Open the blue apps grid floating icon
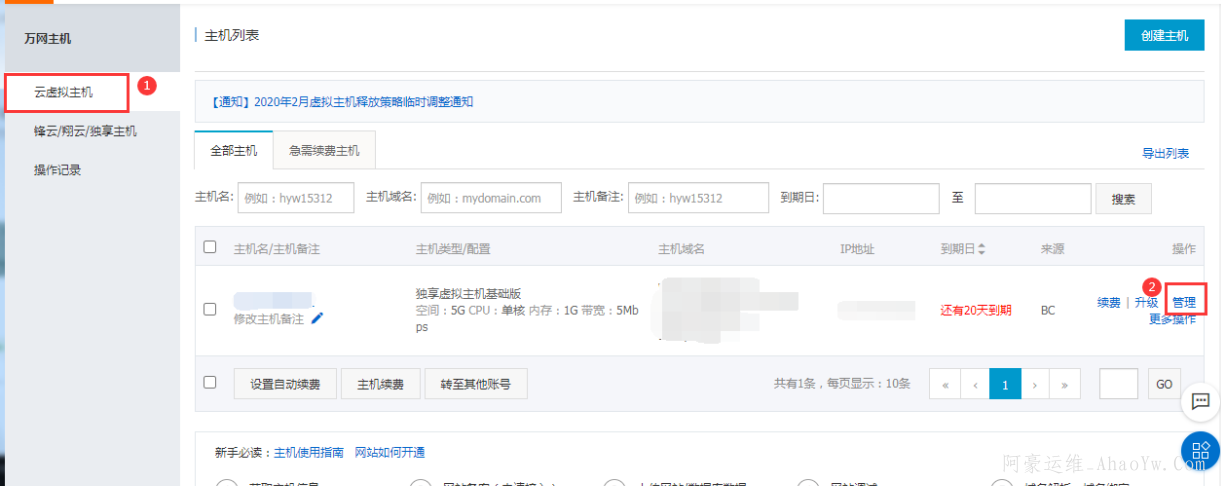 coord(1200,450)
